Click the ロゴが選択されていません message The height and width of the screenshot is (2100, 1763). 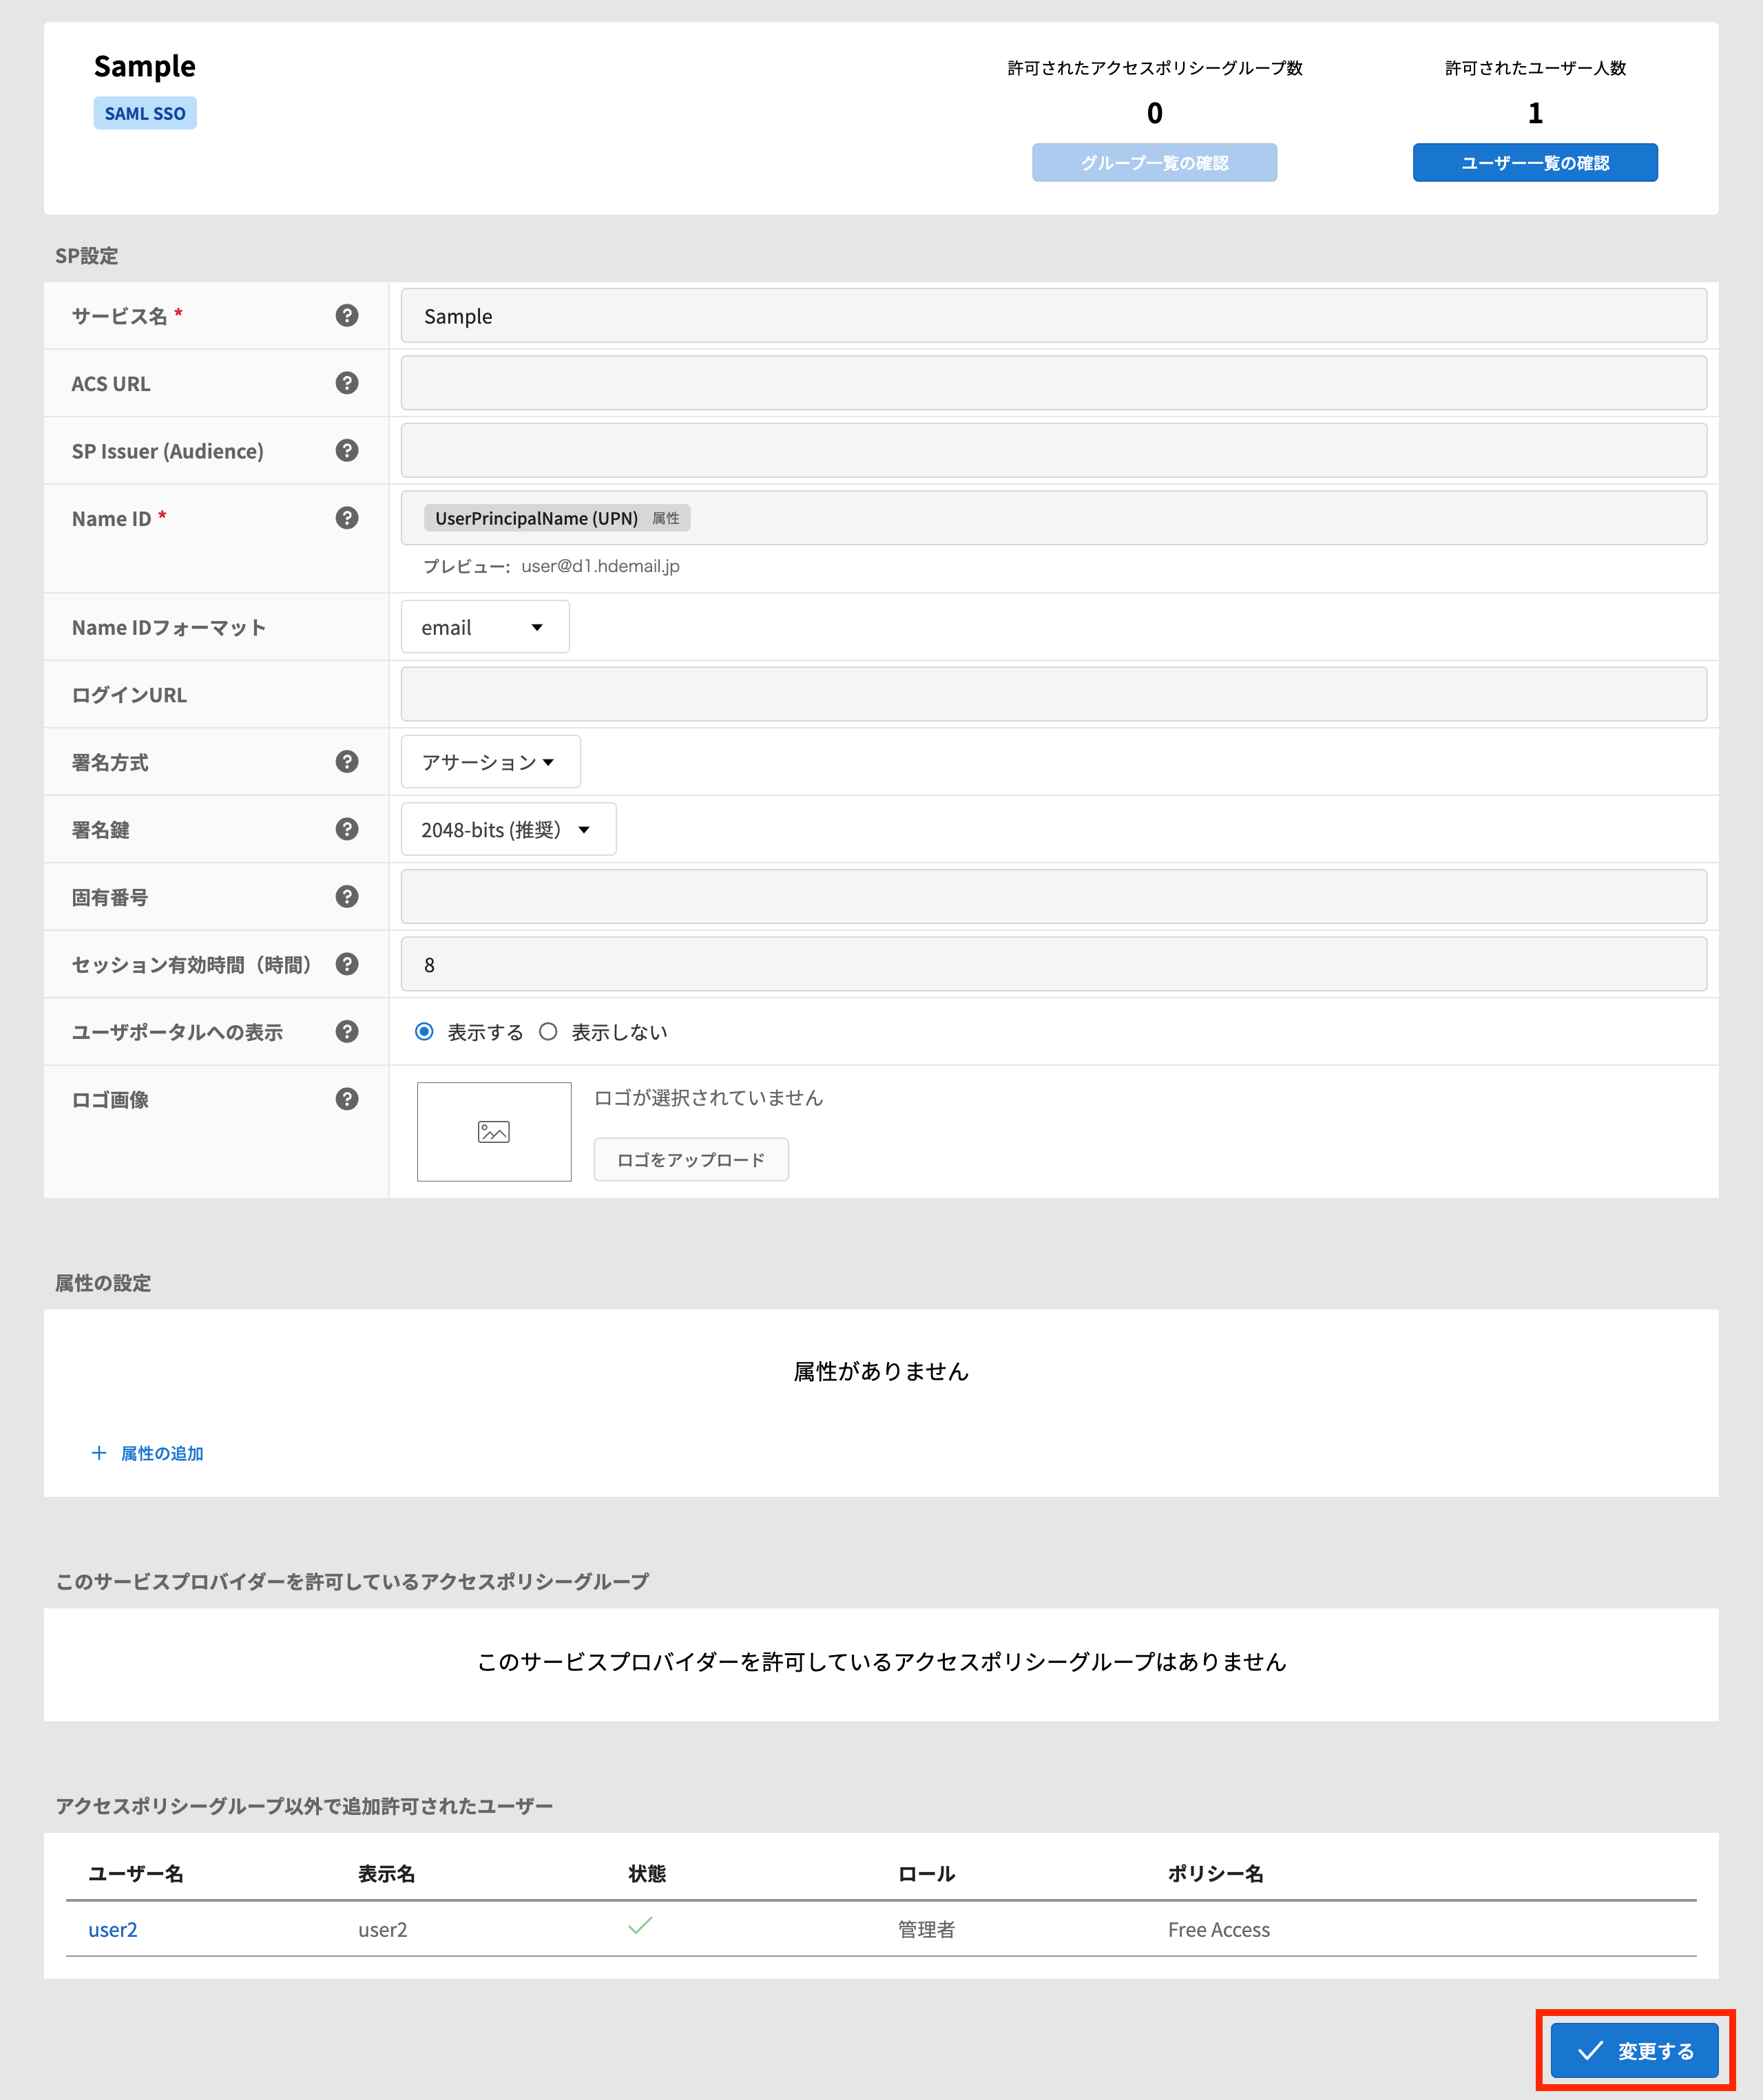[708, 1098]
